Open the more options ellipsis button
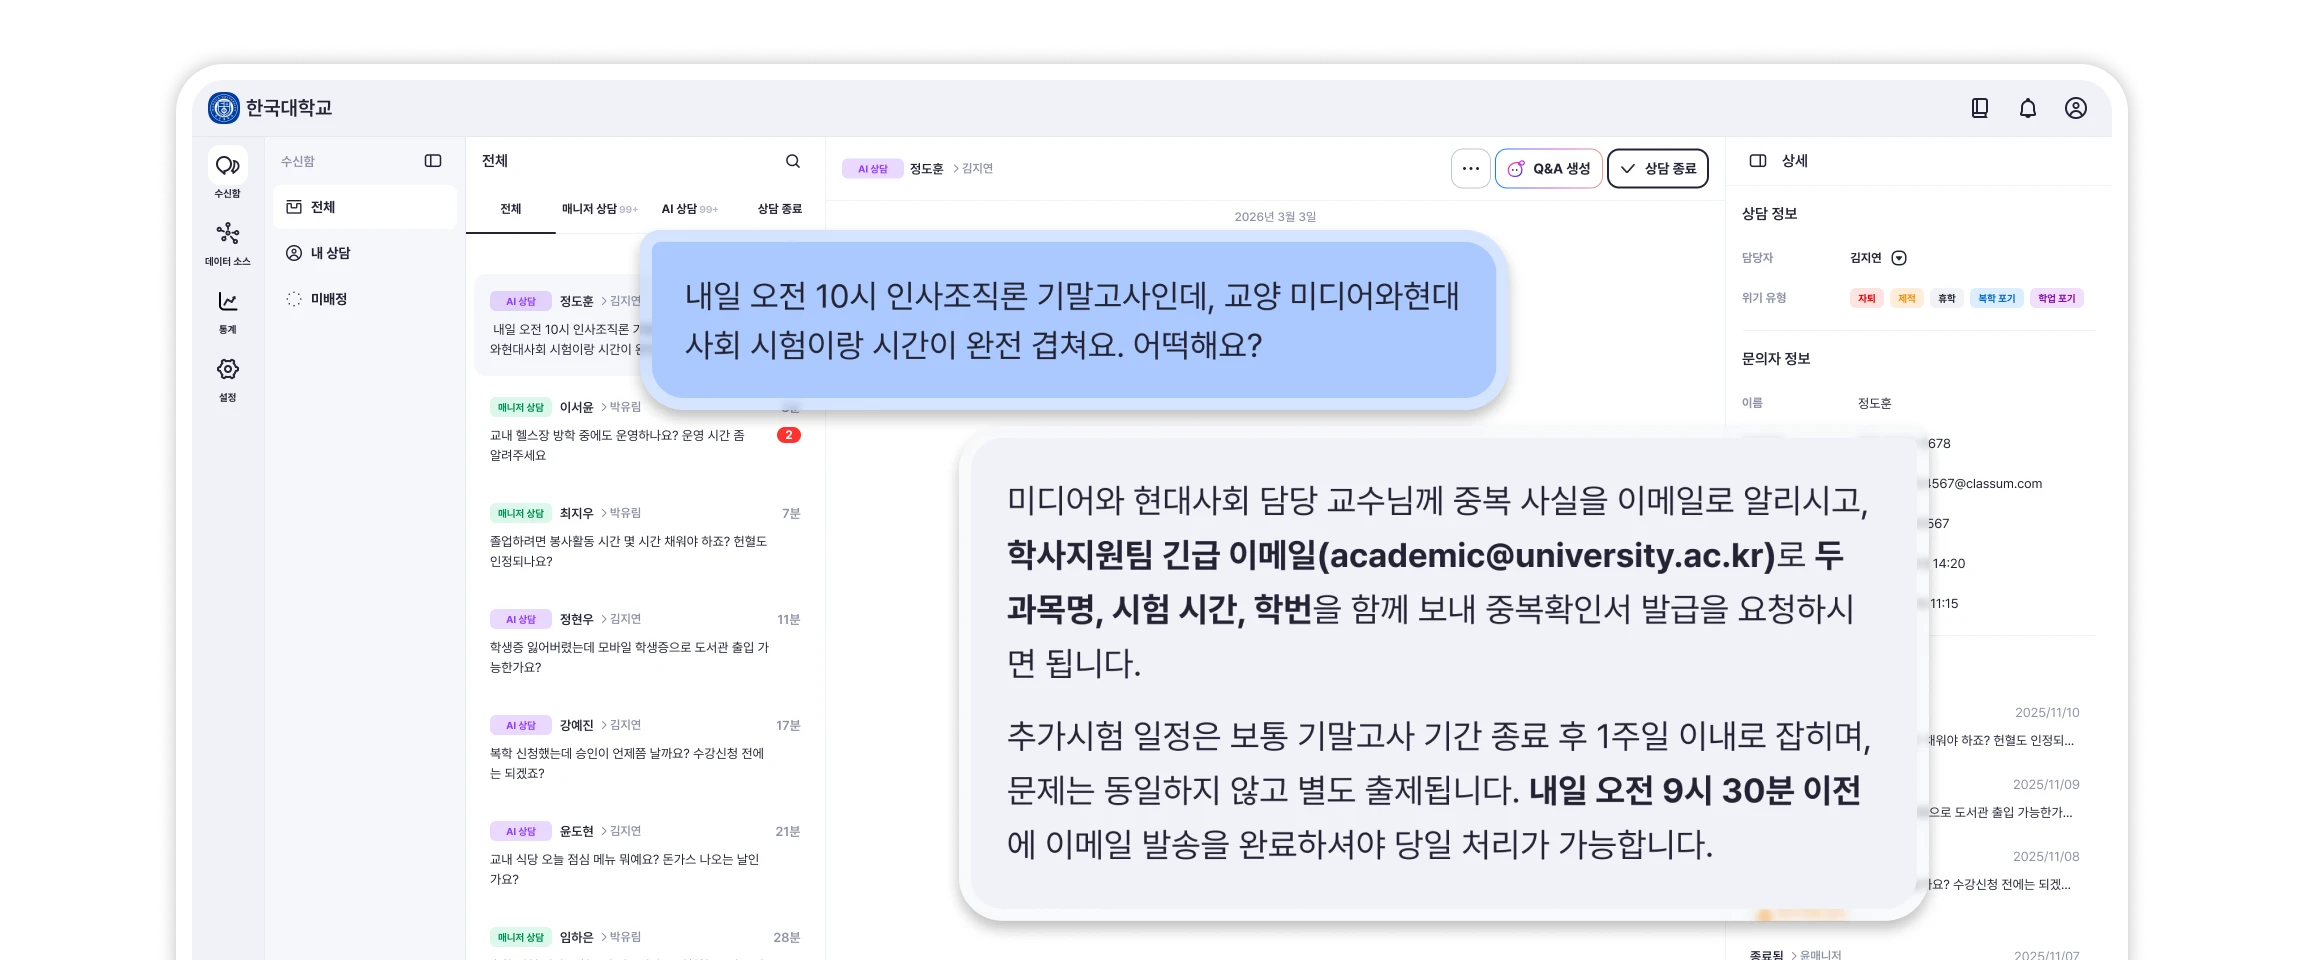 click(1470, 168)
